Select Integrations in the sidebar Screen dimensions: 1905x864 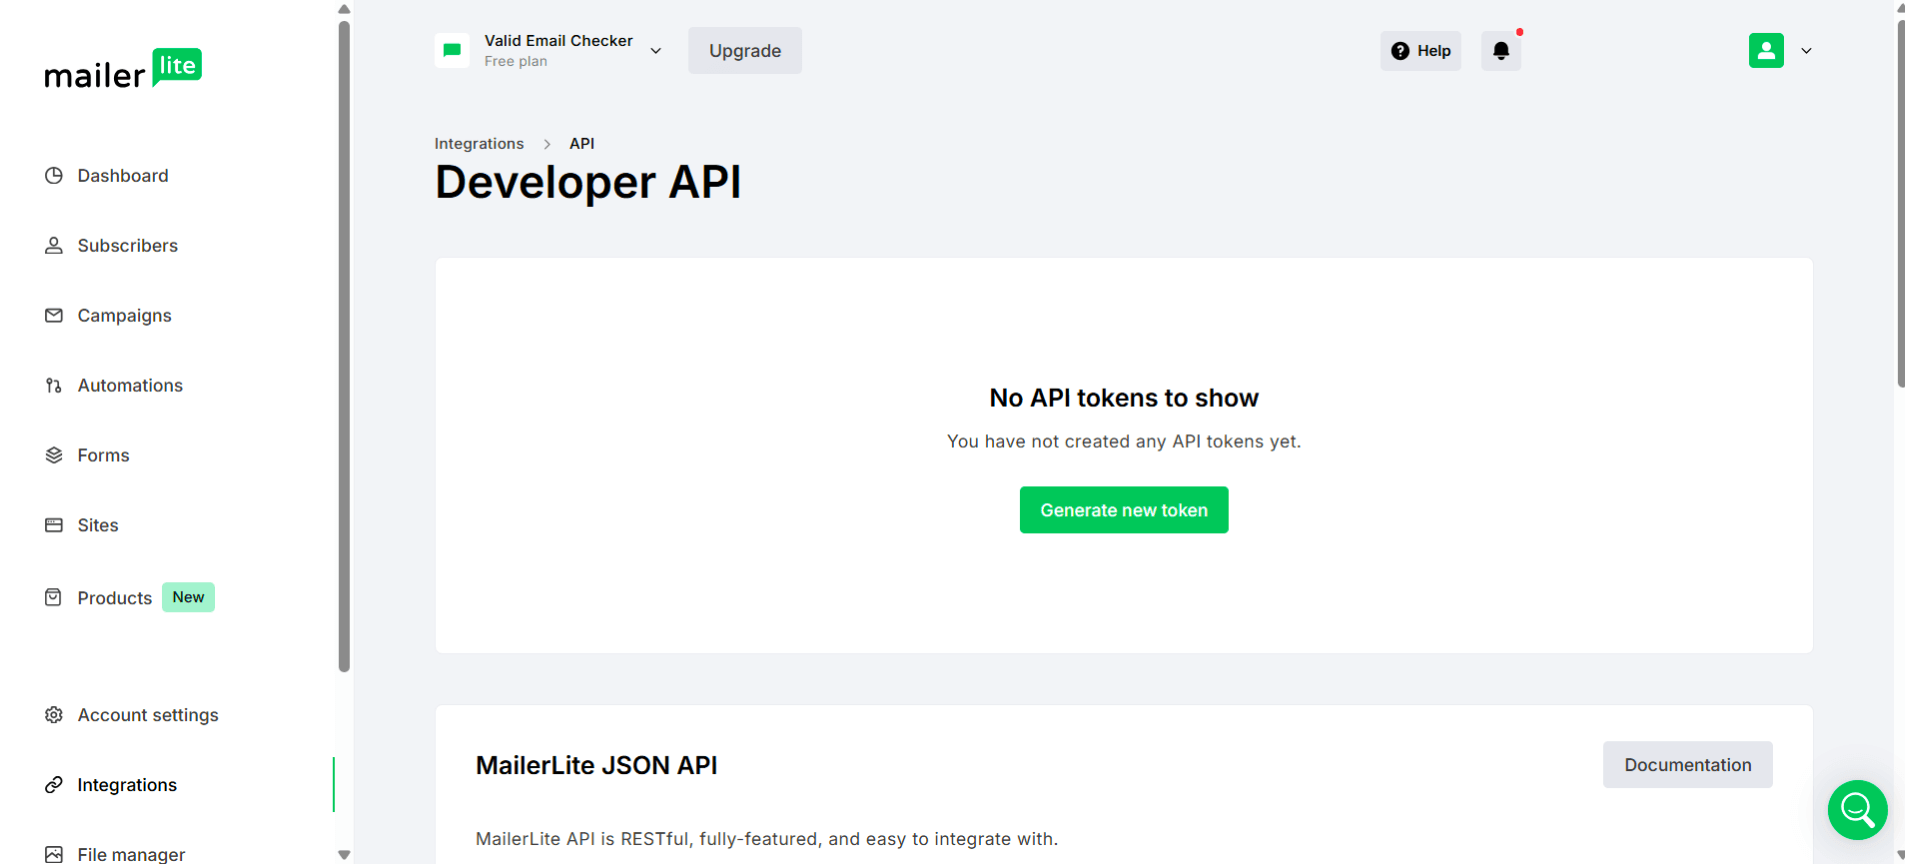127,785
